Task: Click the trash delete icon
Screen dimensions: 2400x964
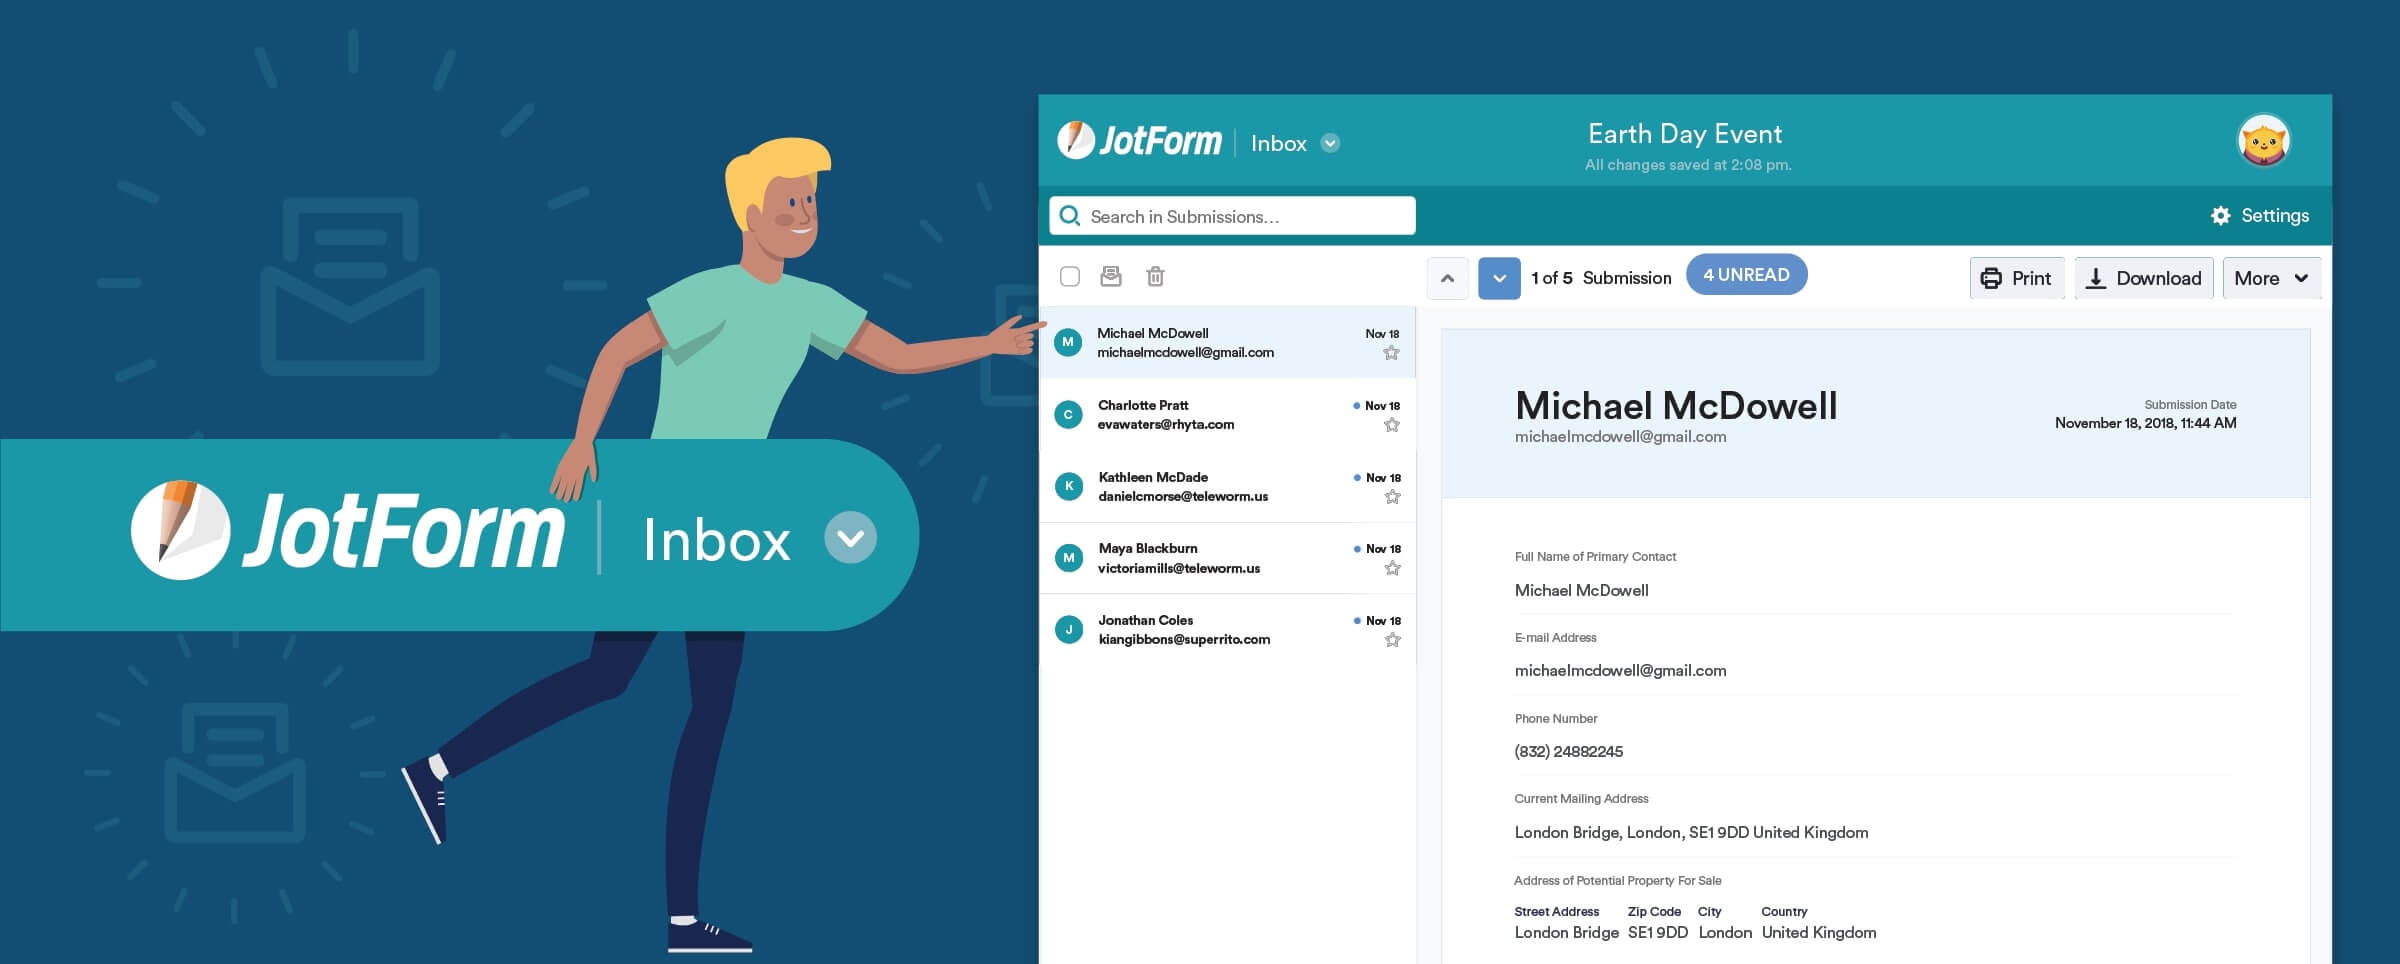Action: point(1155,276)
